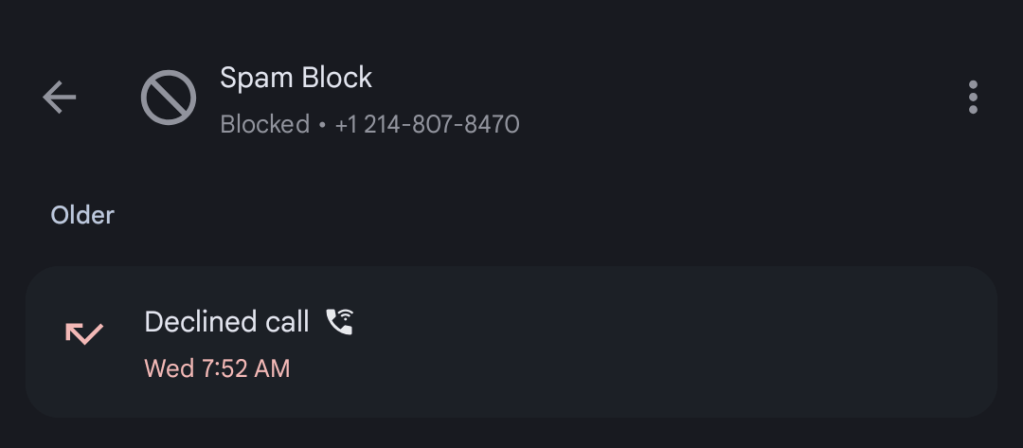Tap the word "Block" in the title
Image resolution: width=1023 pixels, height=448 pixels.
(x=335, y=77)
